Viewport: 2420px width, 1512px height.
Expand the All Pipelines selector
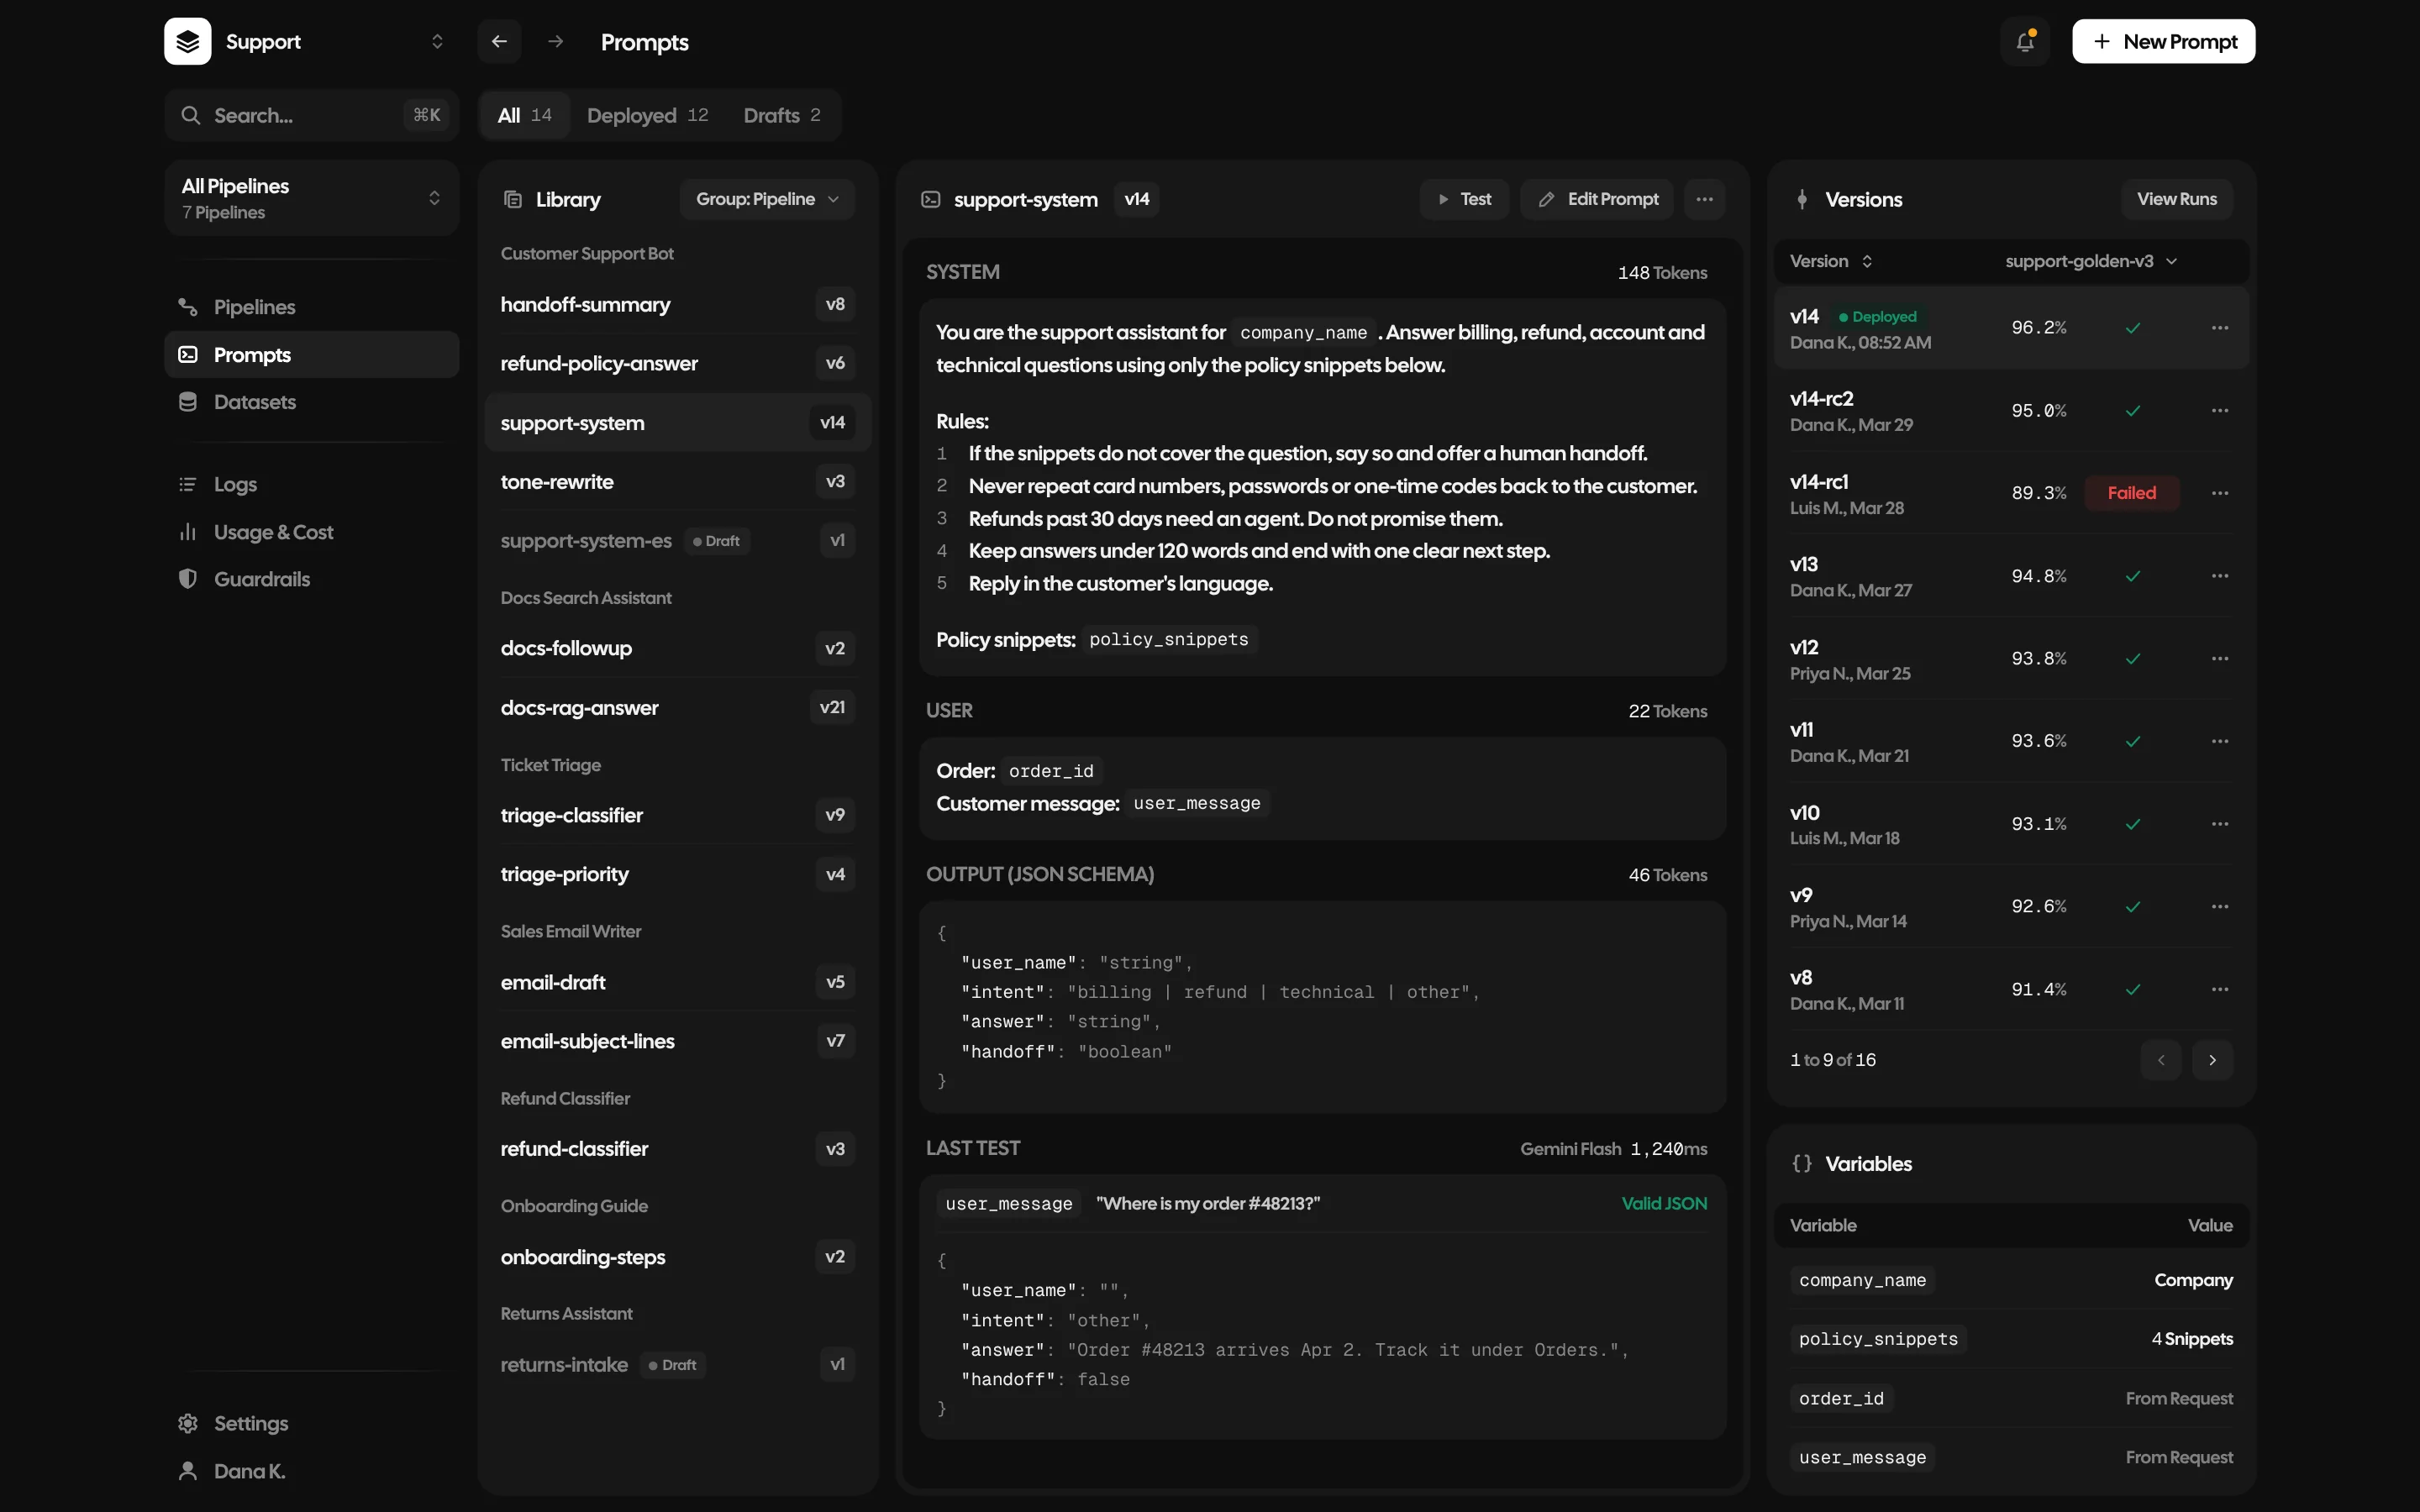311,198
